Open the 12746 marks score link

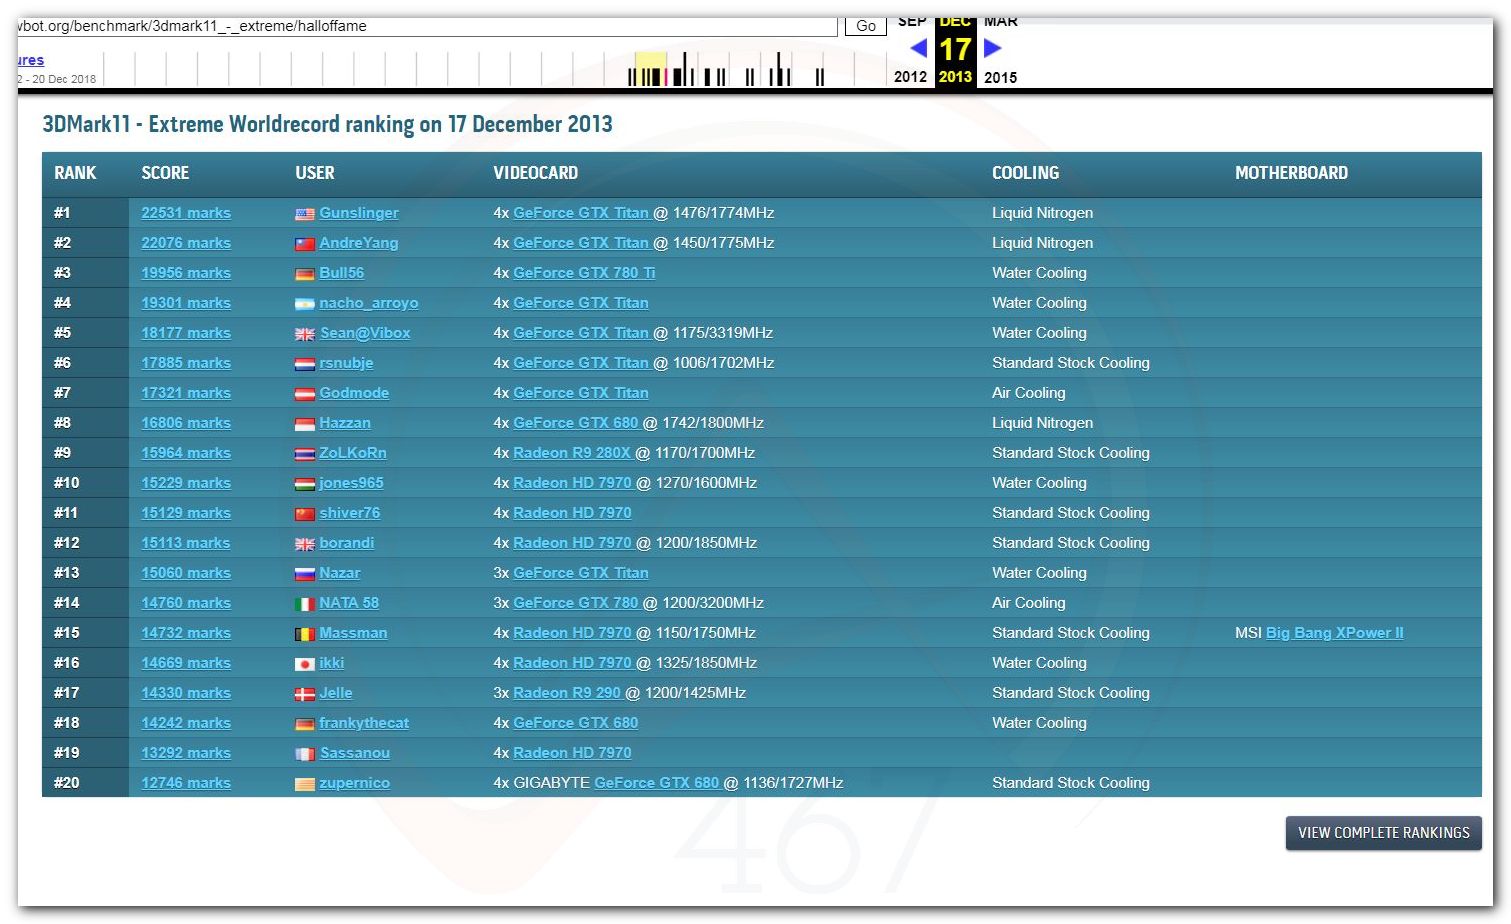point(186,783)
